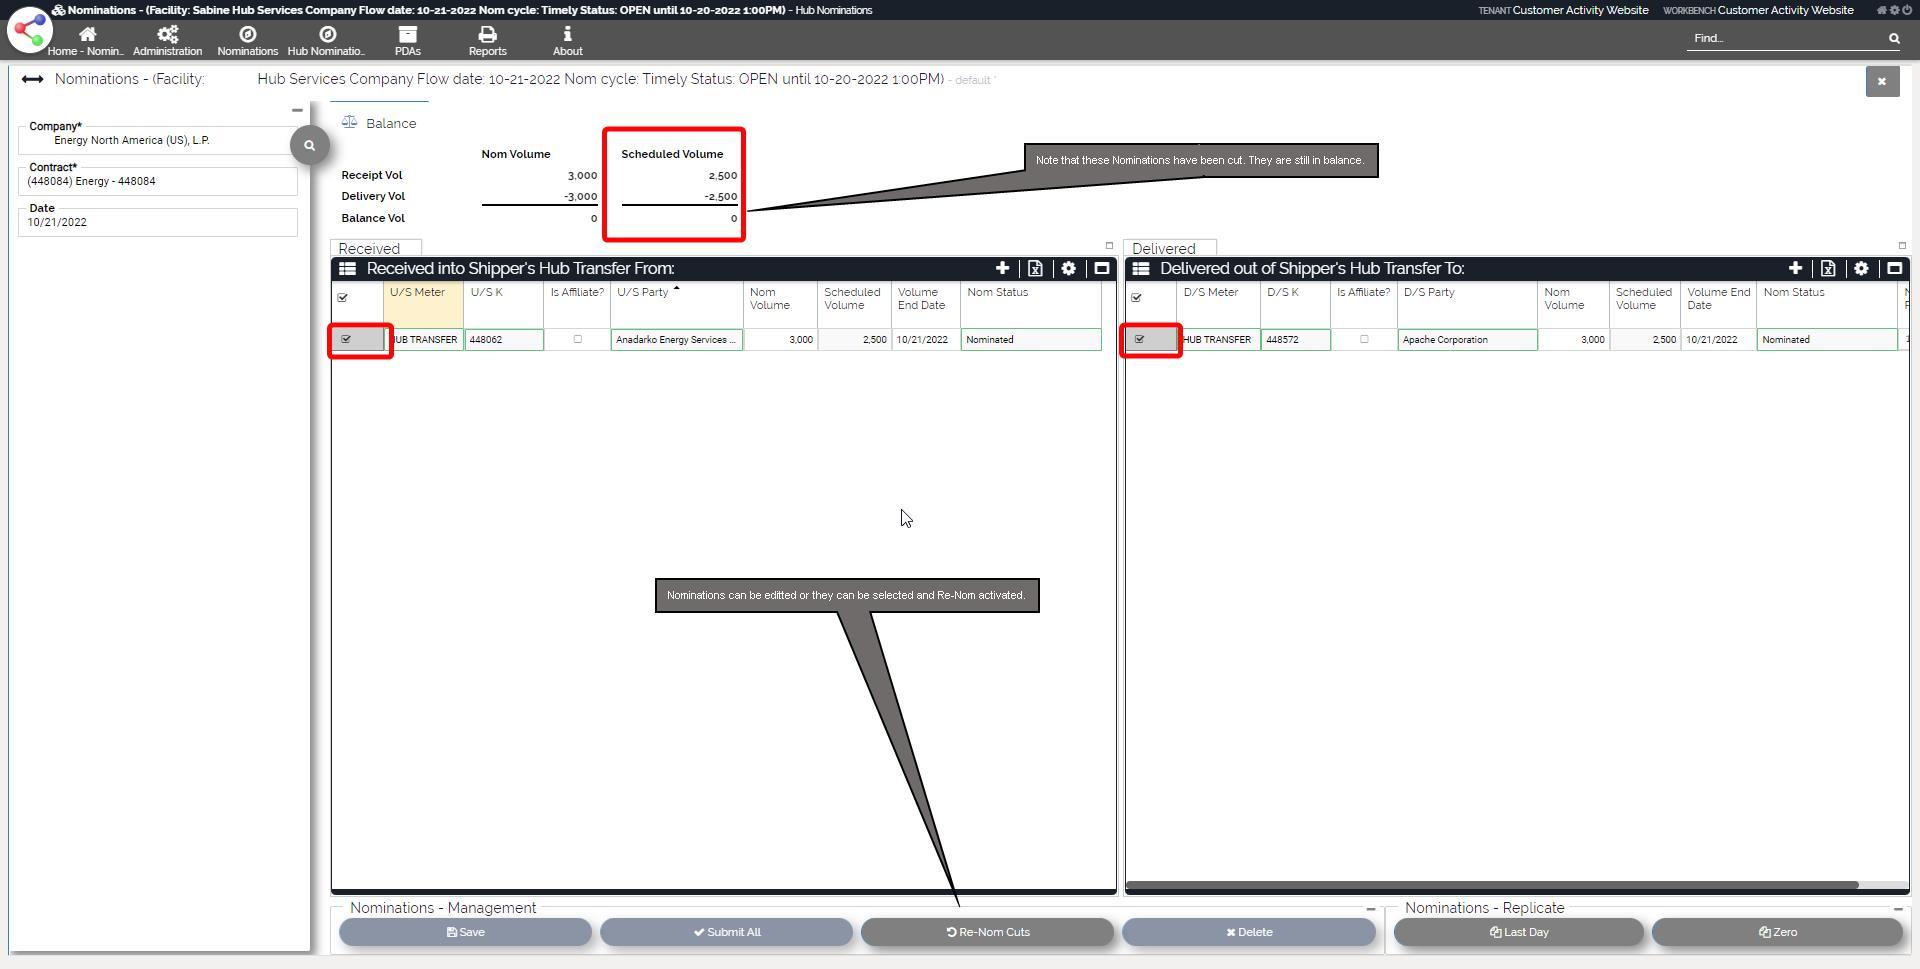1920x969 pixels.
Task: Collapse the Nominations - Management section
Action: (1370, 909)
